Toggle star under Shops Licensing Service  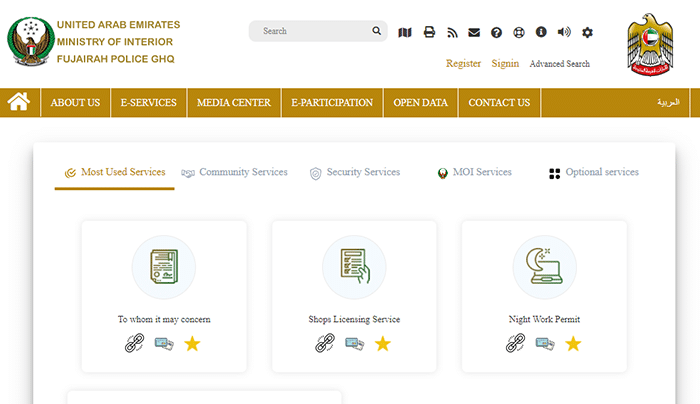(383, 344)
